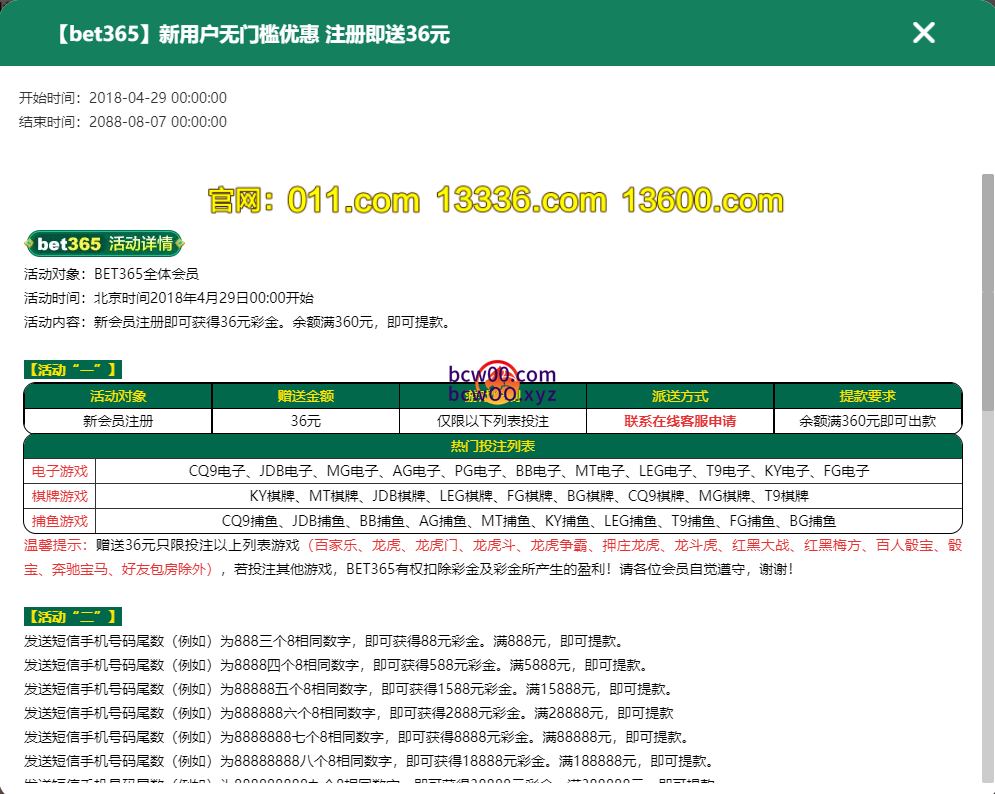Click the KY棋牌 games list cell

click(x=529, y=496)
